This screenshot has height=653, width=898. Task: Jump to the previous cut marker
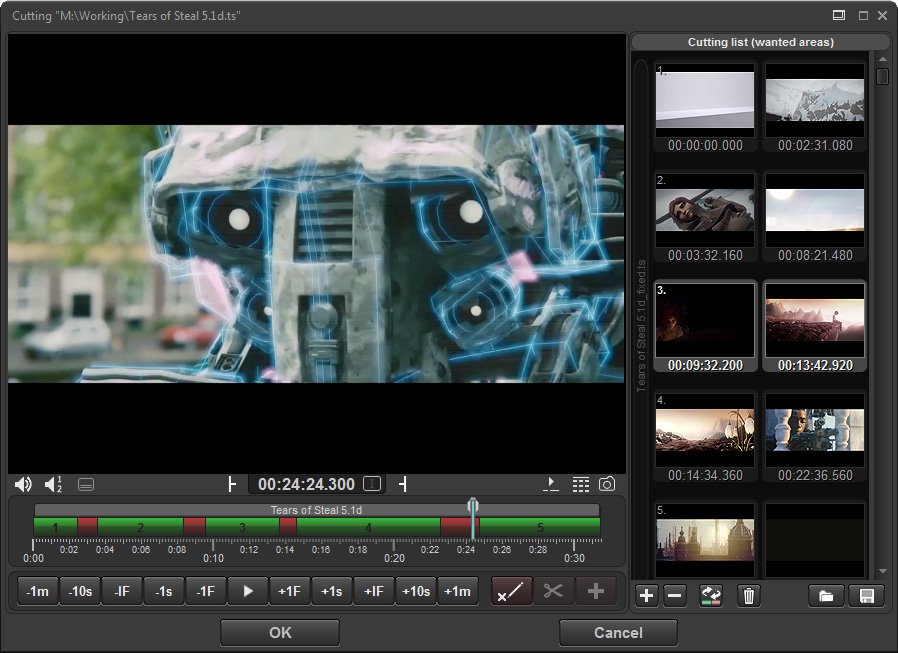(x=232, y=485)
